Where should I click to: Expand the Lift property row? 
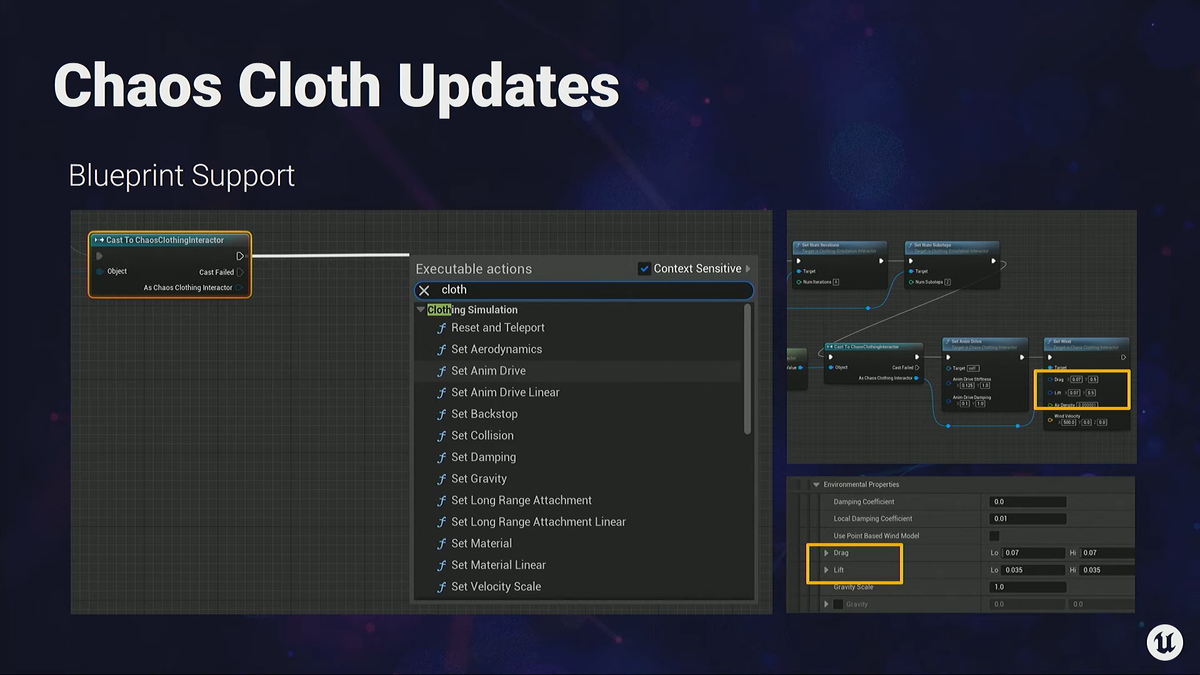point(826,570)
